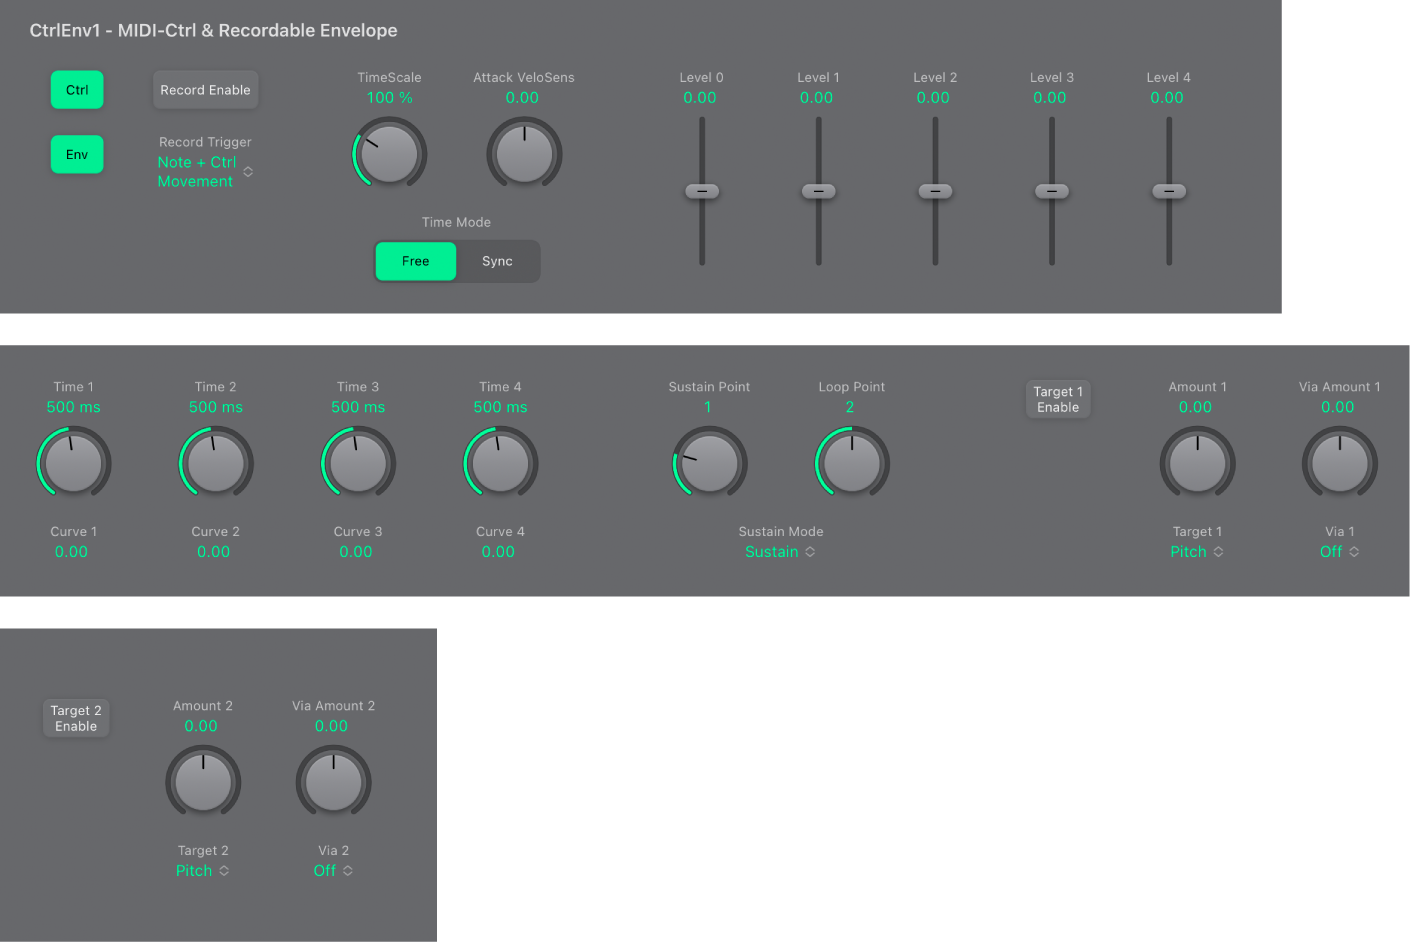
Task: Click the Time 3 knob
Action: point(358,463)
